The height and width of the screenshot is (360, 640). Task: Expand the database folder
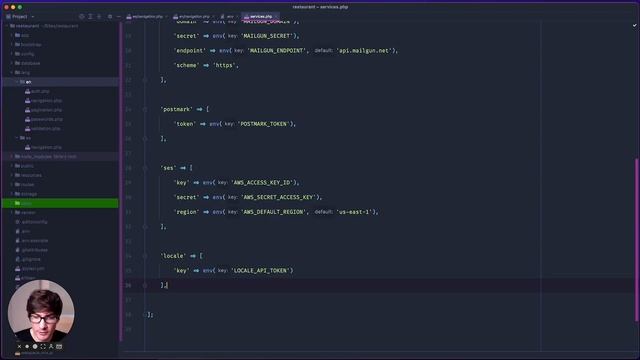pos(12,63)
